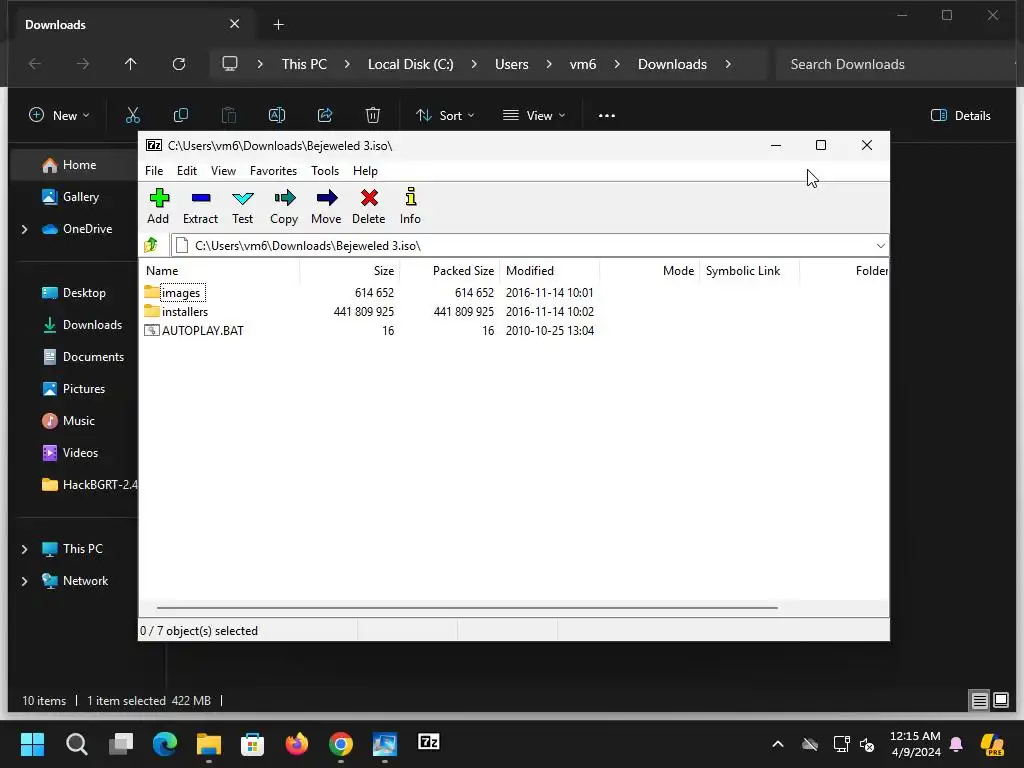Click the share icon in Explorer toolbar
Viewport: 1024px width, 768px height.
pos(325,116)
